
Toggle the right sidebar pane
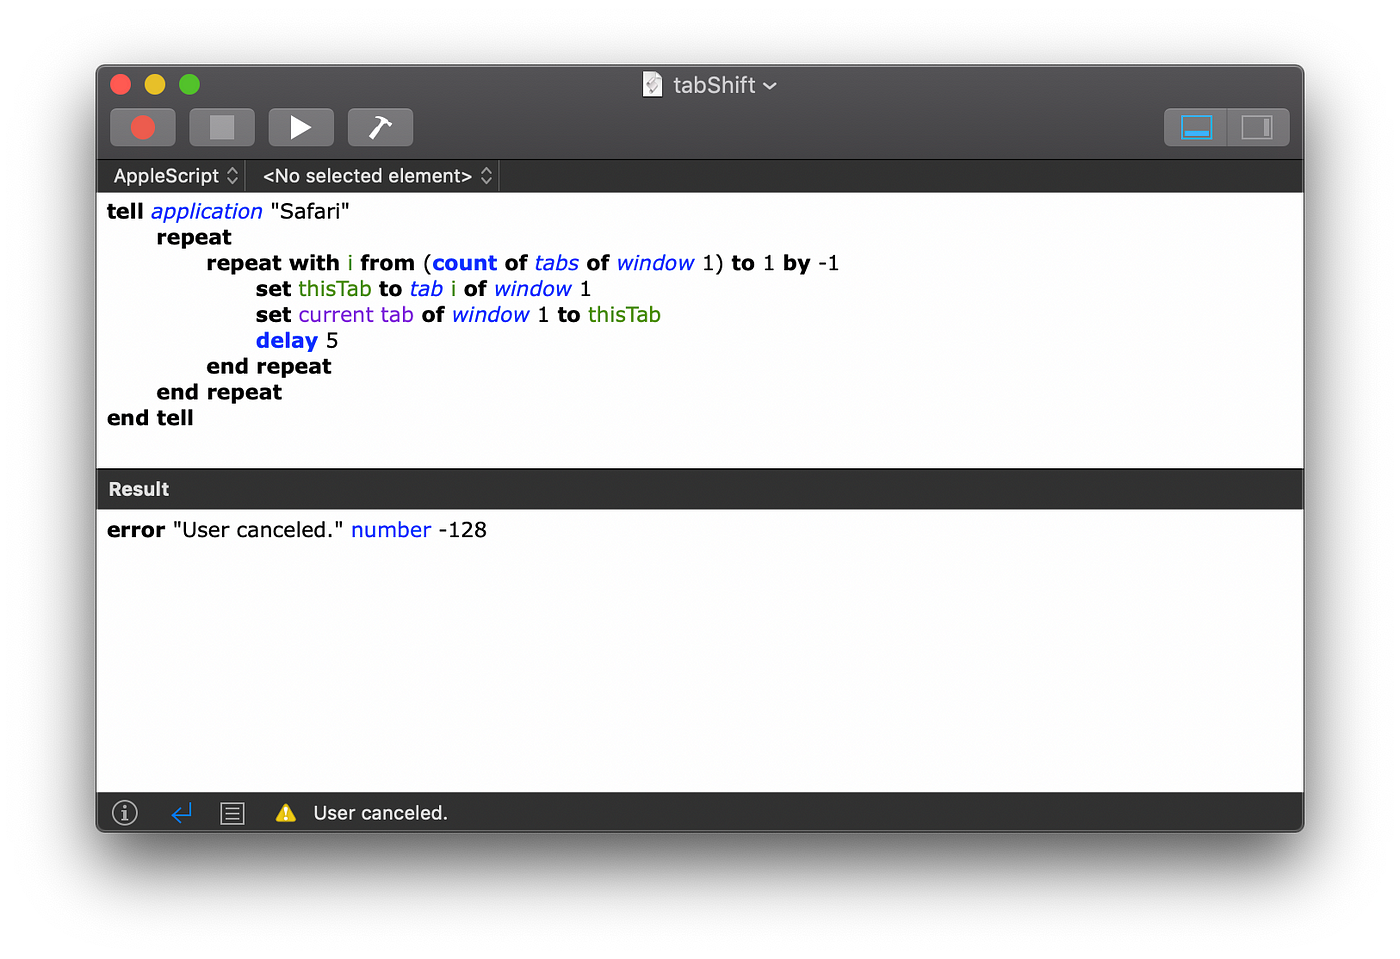[1257, 127]
